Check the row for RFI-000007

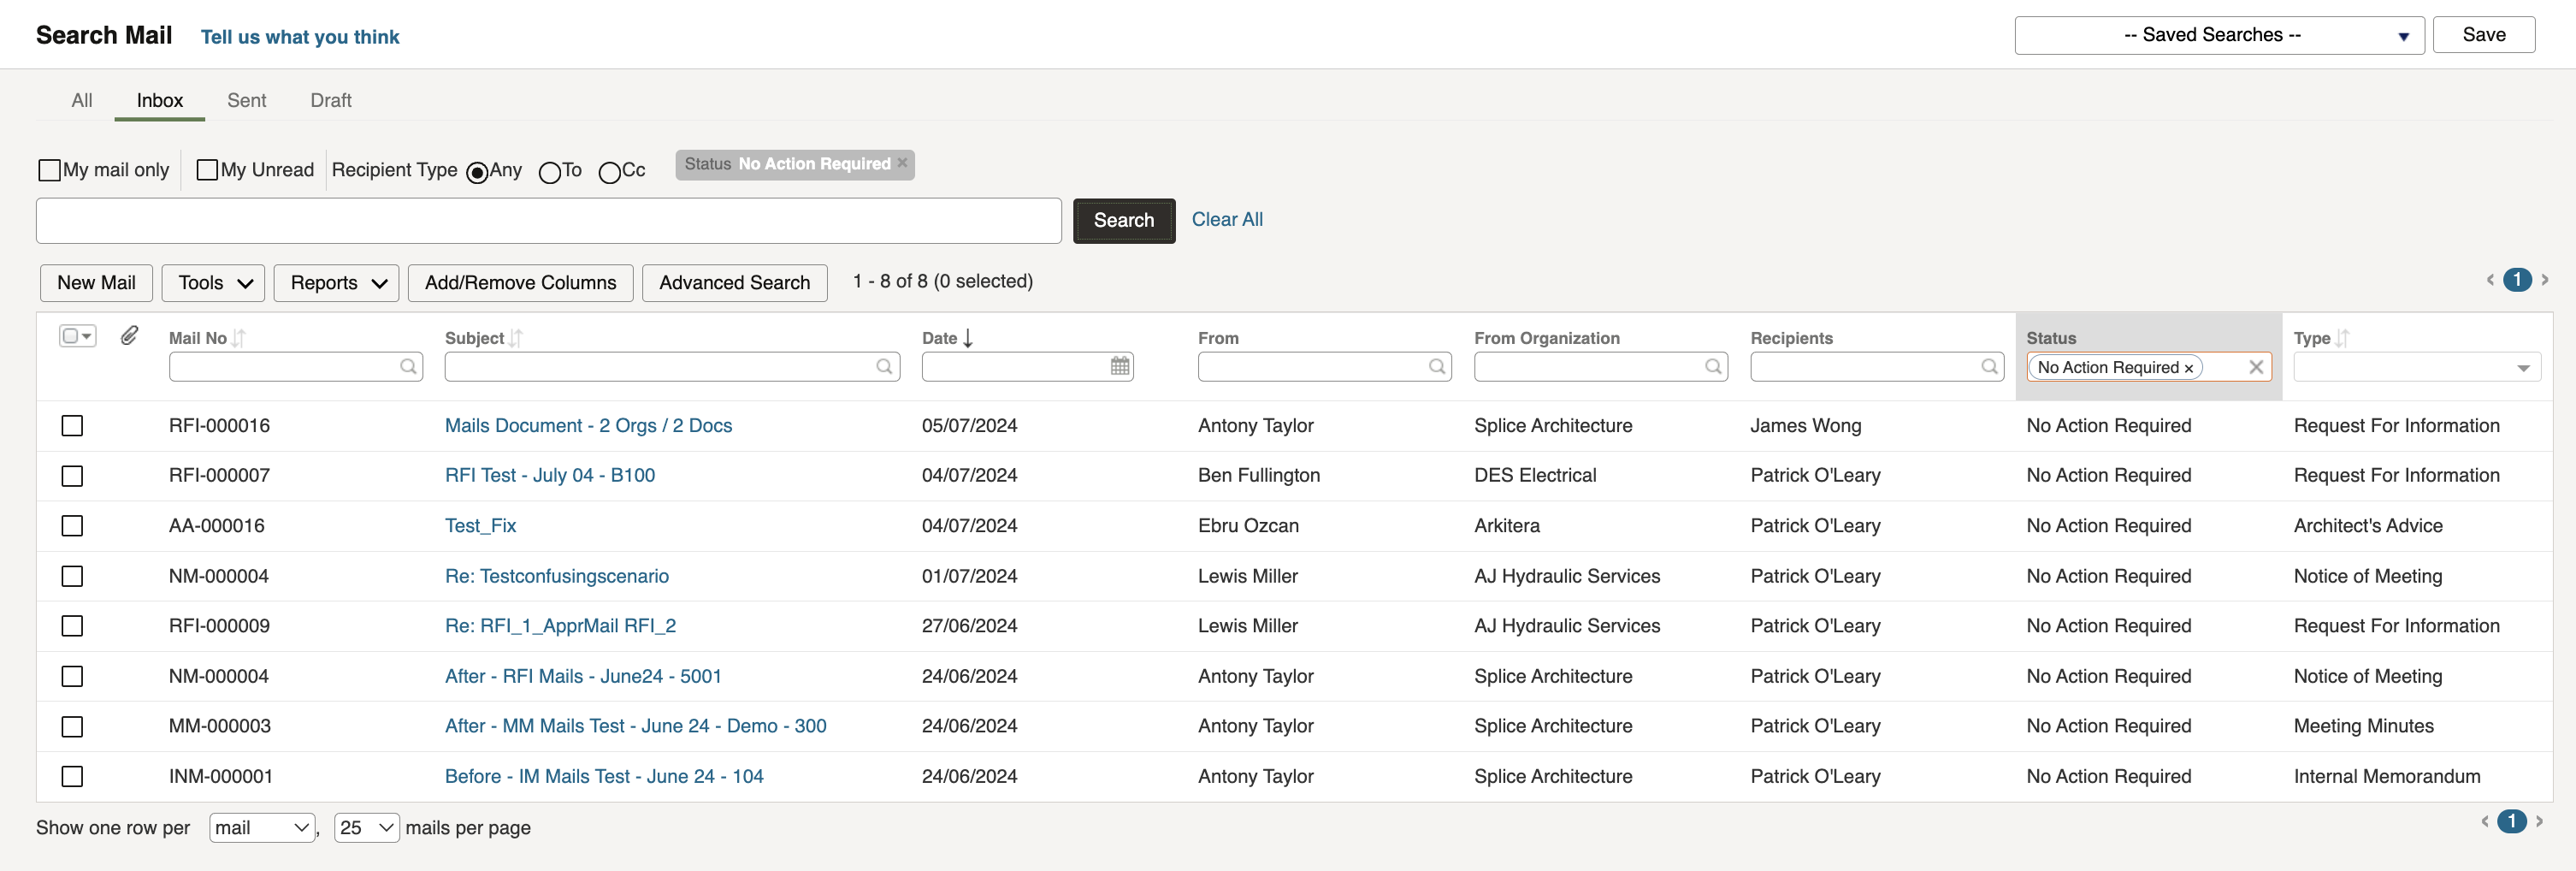pos(72,476)
